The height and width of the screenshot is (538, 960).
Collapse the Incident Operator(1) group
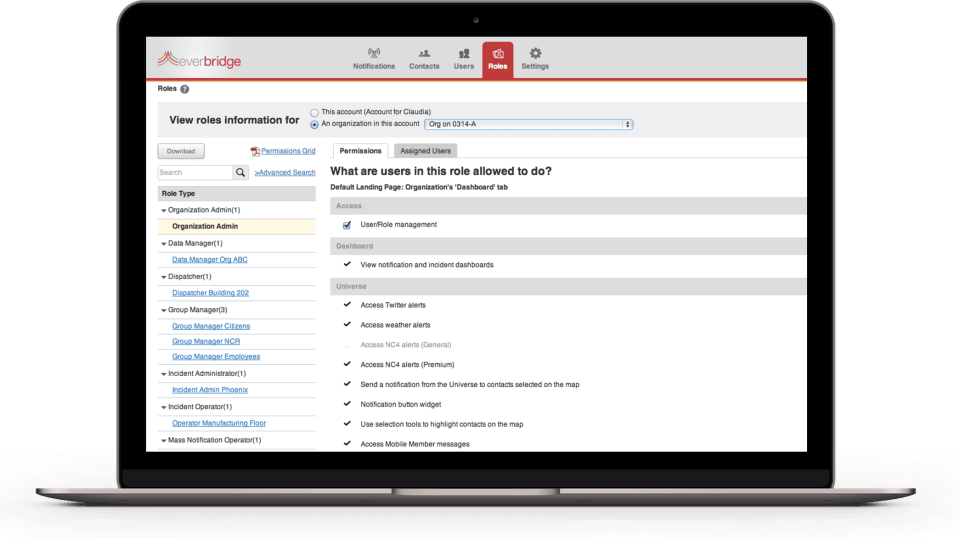163,407
